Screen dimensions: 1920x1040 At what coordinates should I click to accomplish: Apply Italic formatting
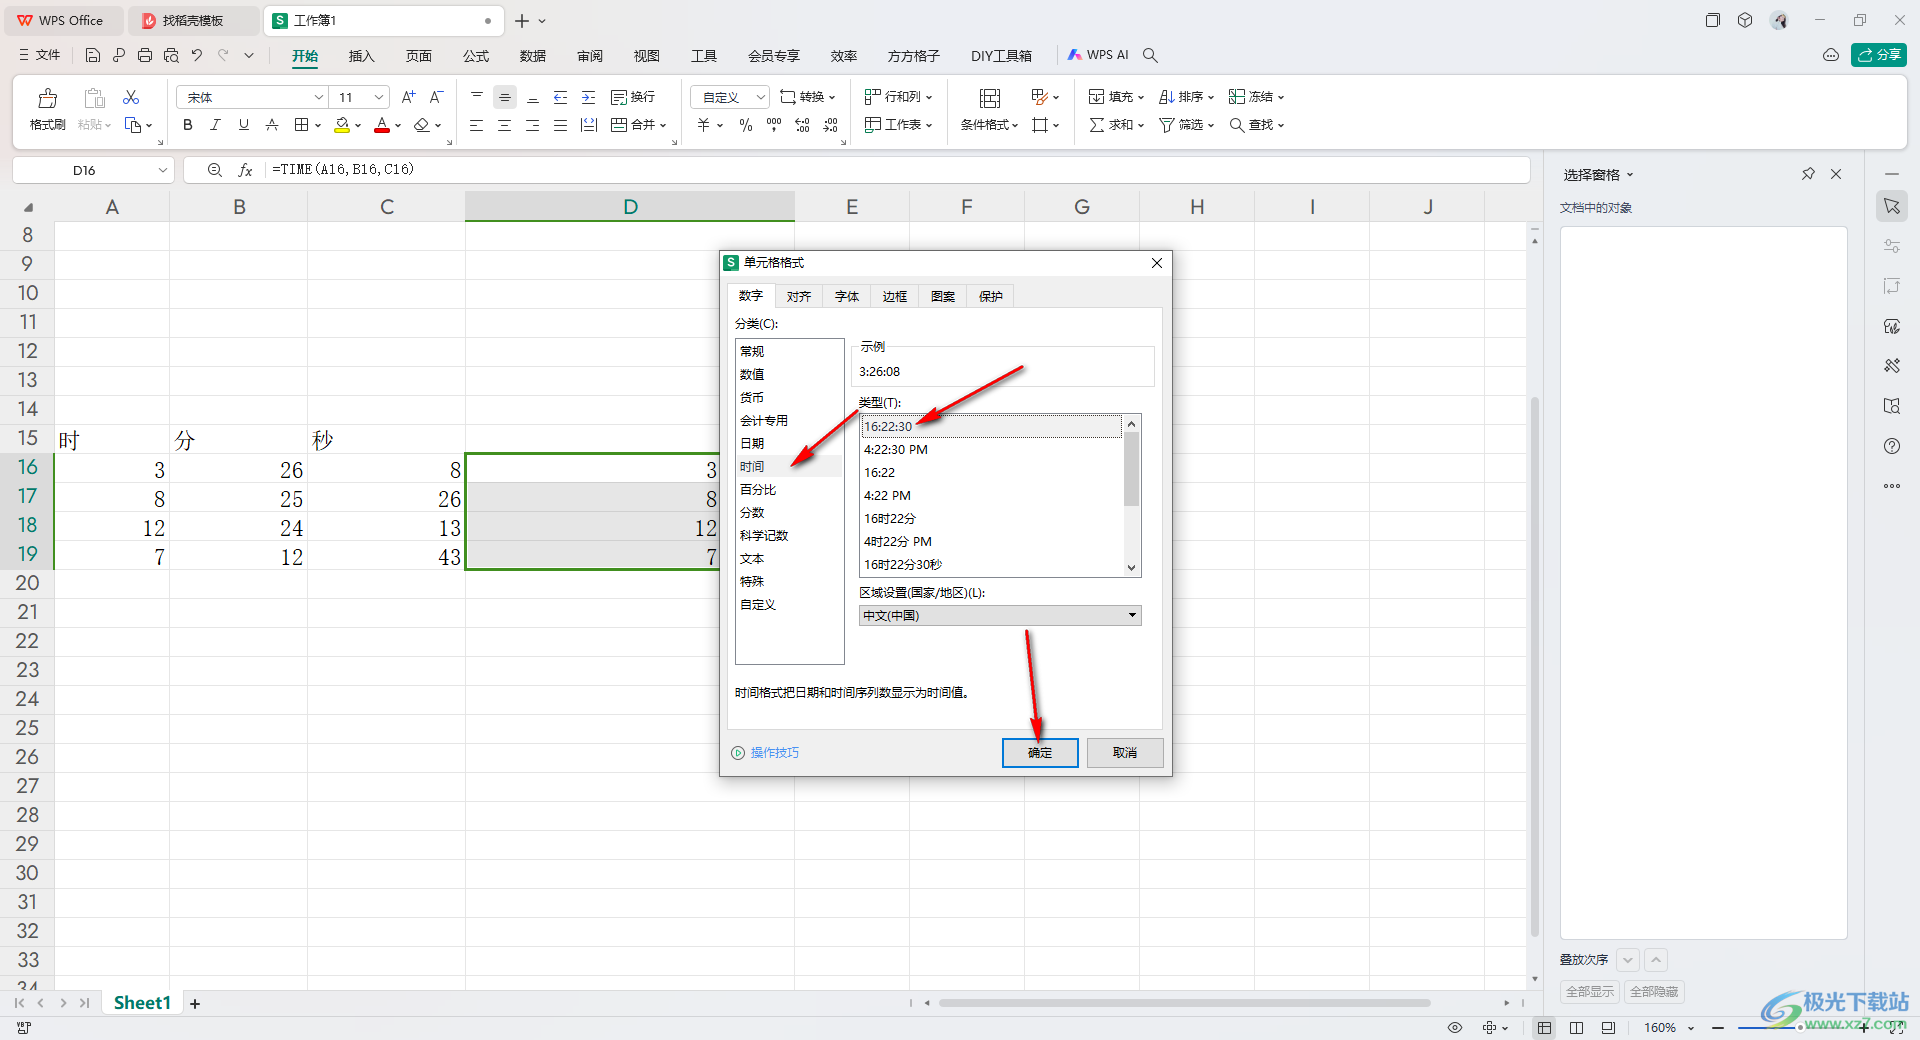click(215, 125)
